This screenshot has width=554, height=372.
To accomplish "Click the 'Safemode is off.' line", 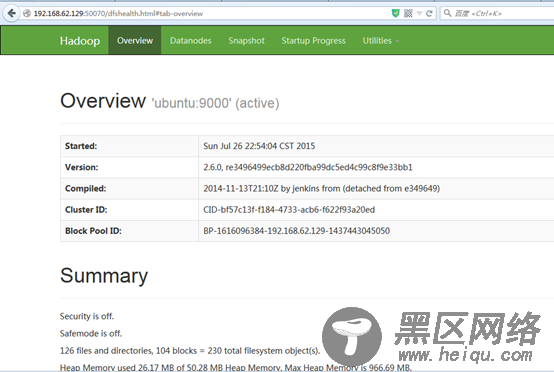I will [x=91, y=333].
